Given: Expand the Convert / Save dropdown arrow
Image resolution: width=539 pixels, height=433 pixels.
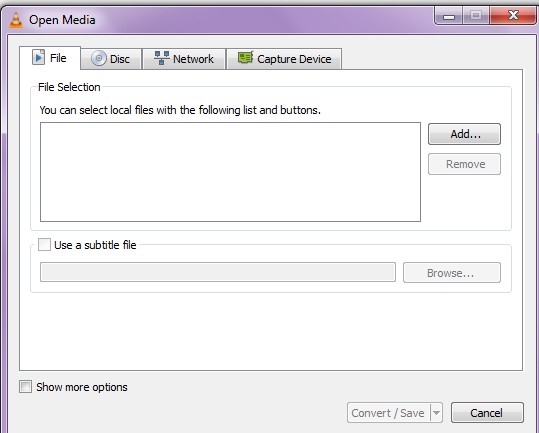Looking at the screenshot, I should 437,412.
